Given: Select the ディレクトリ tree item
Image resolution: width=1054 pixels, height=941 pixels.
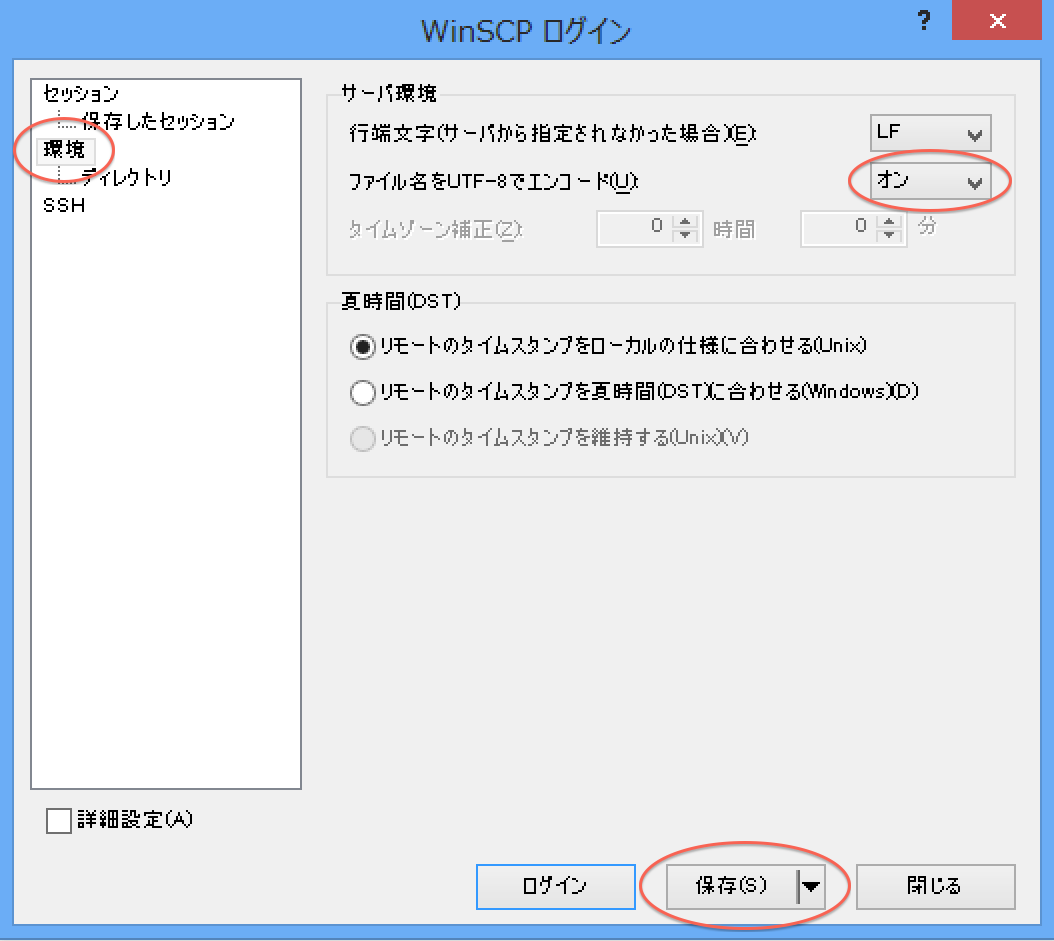Looking at the screenshot, I should click(126, 177).
